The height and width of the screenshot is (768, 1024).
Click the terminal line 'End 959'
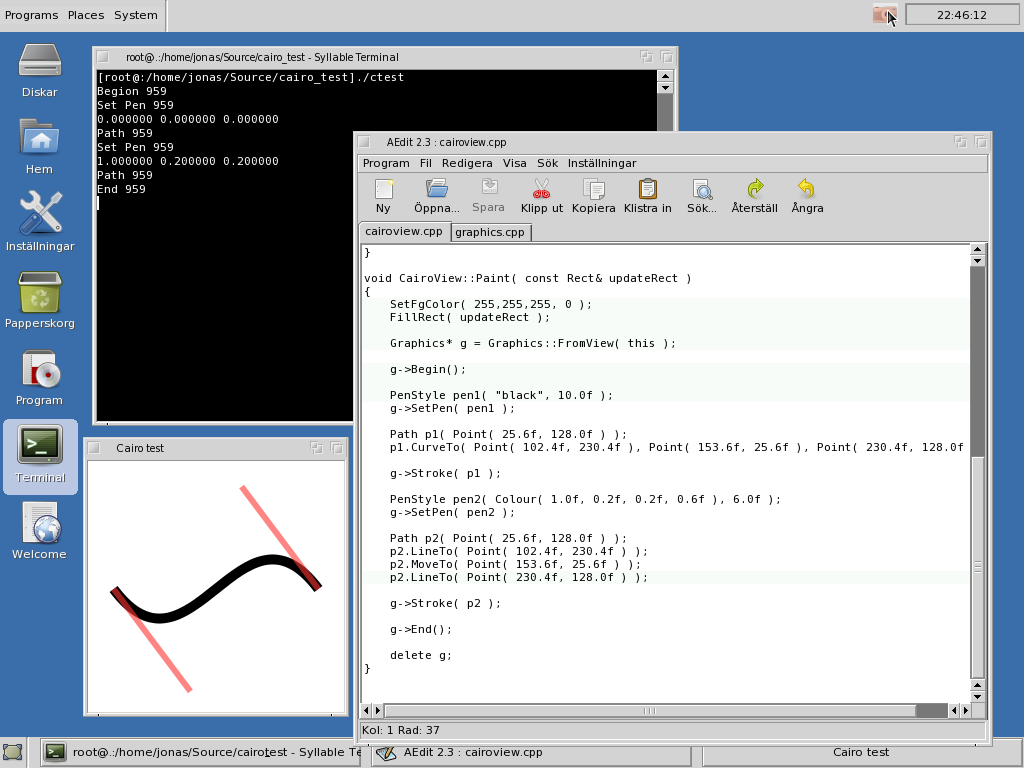(x=121, y=189)
